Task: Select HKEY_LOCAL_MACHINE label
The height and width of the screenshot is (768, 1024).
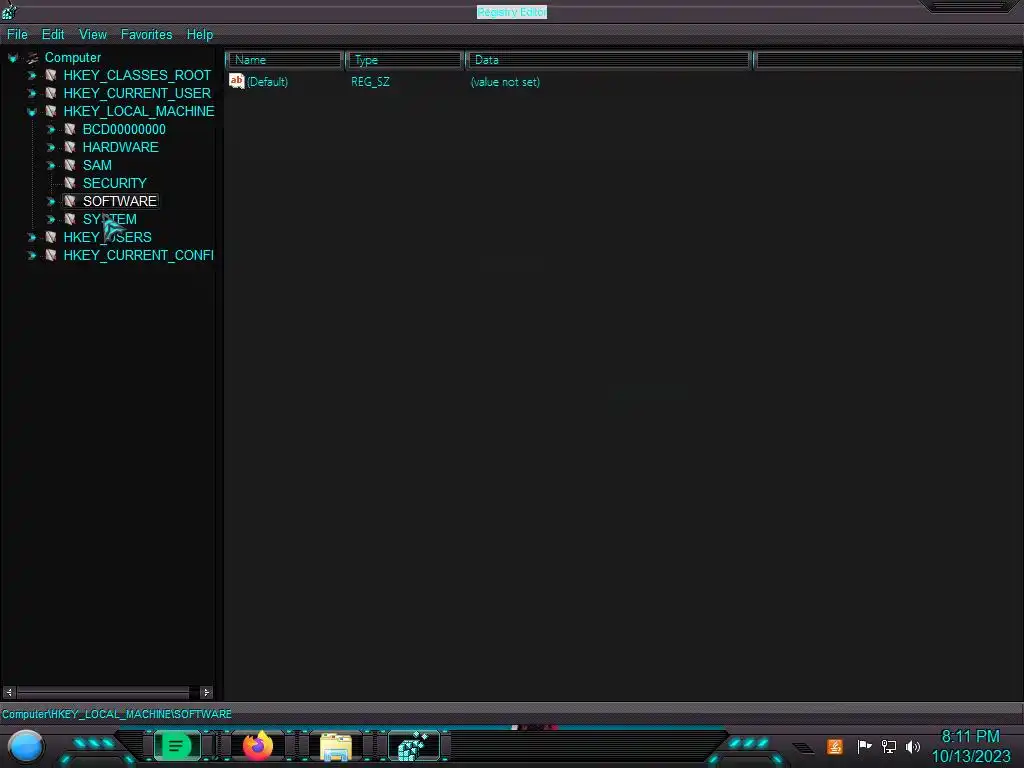Action: click(139, 111)
